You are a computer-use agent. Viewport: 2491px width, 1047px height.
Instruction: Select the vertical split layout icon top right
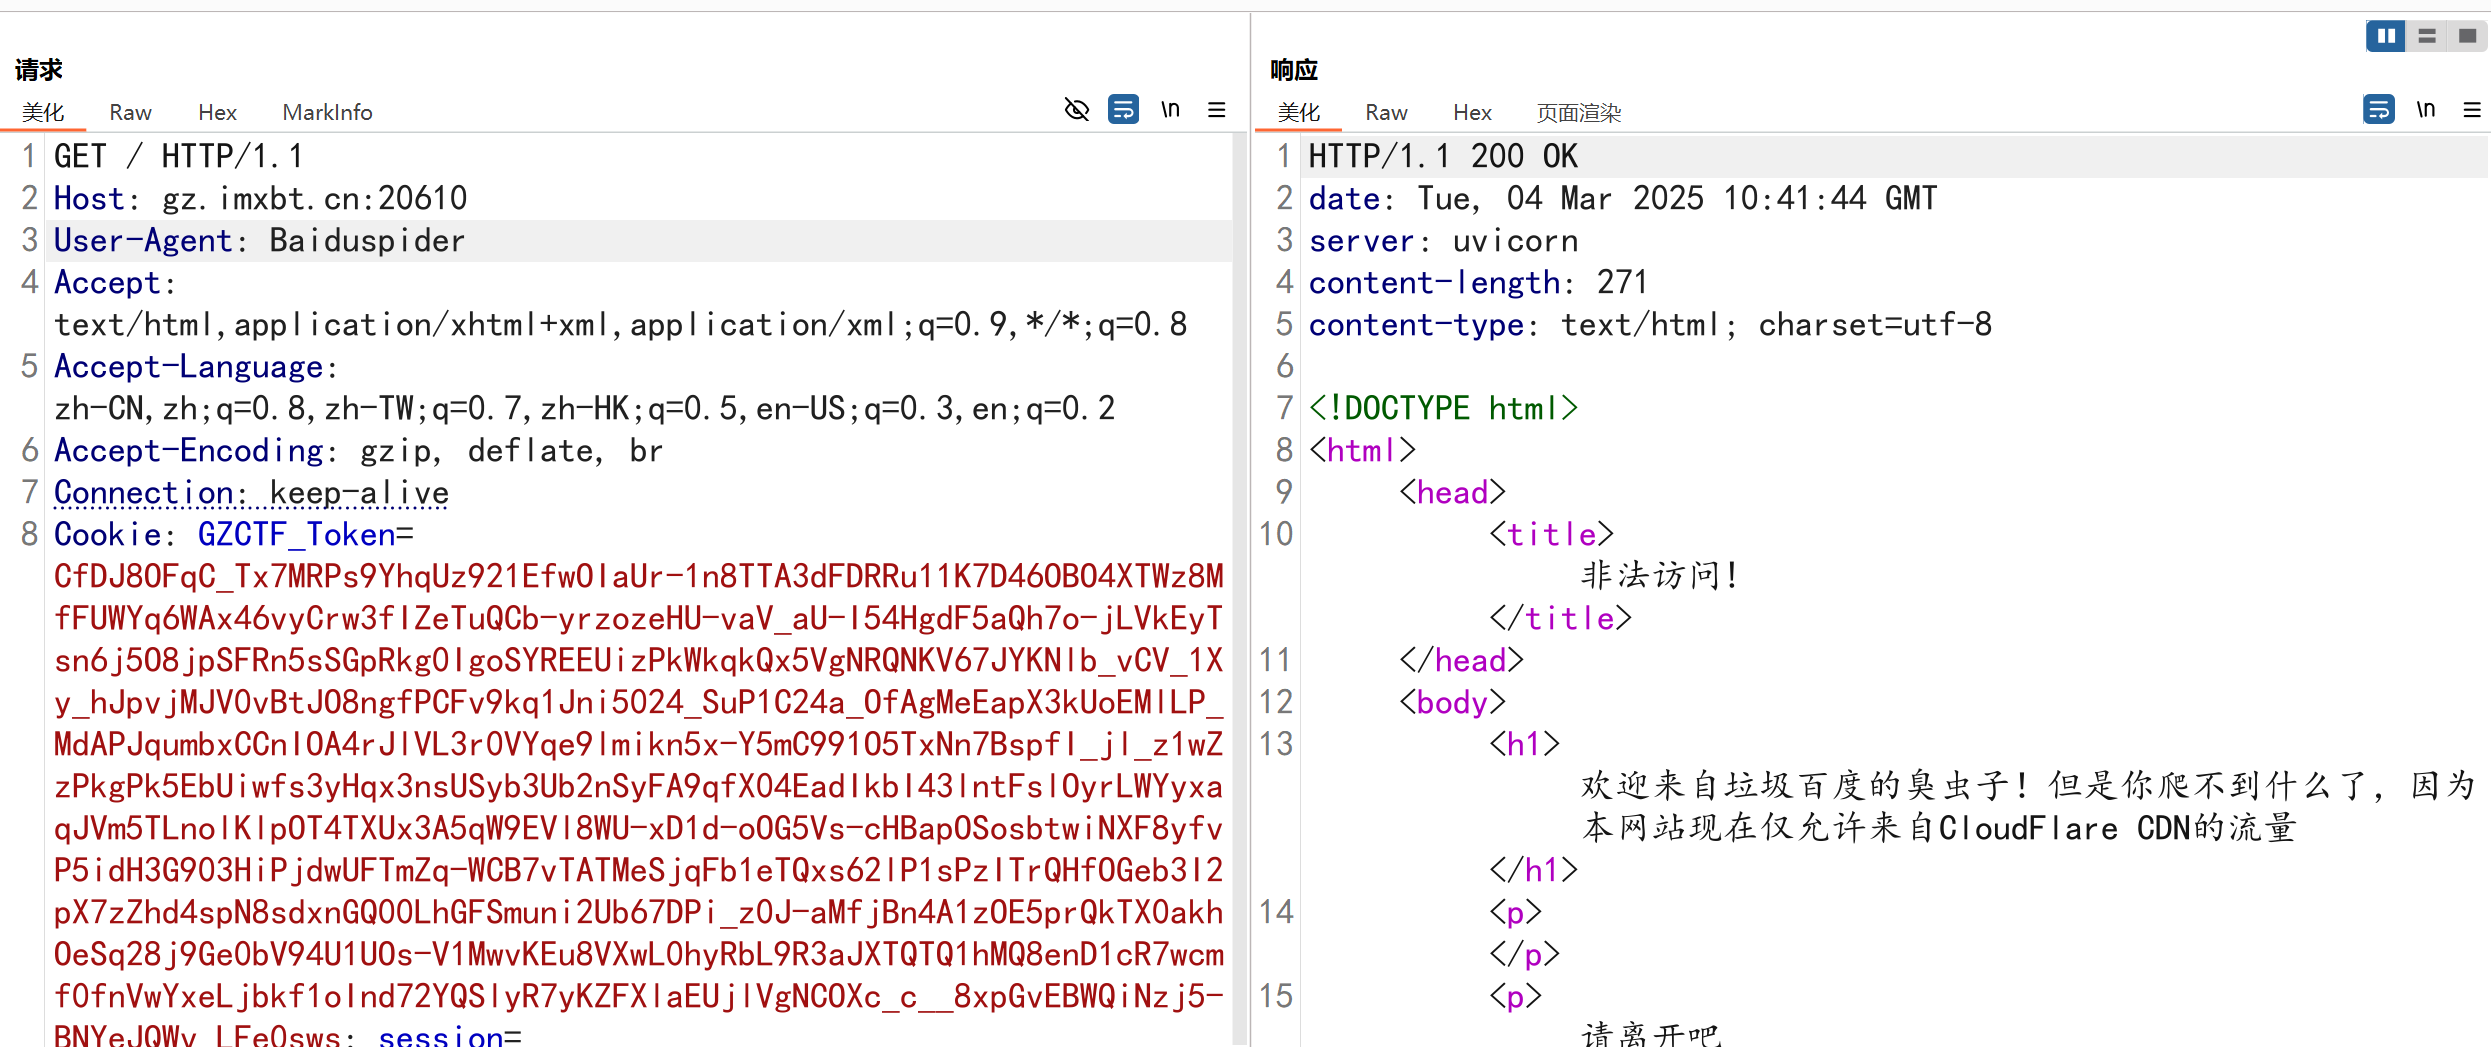pyautogui.click(x=2385, y=35)
